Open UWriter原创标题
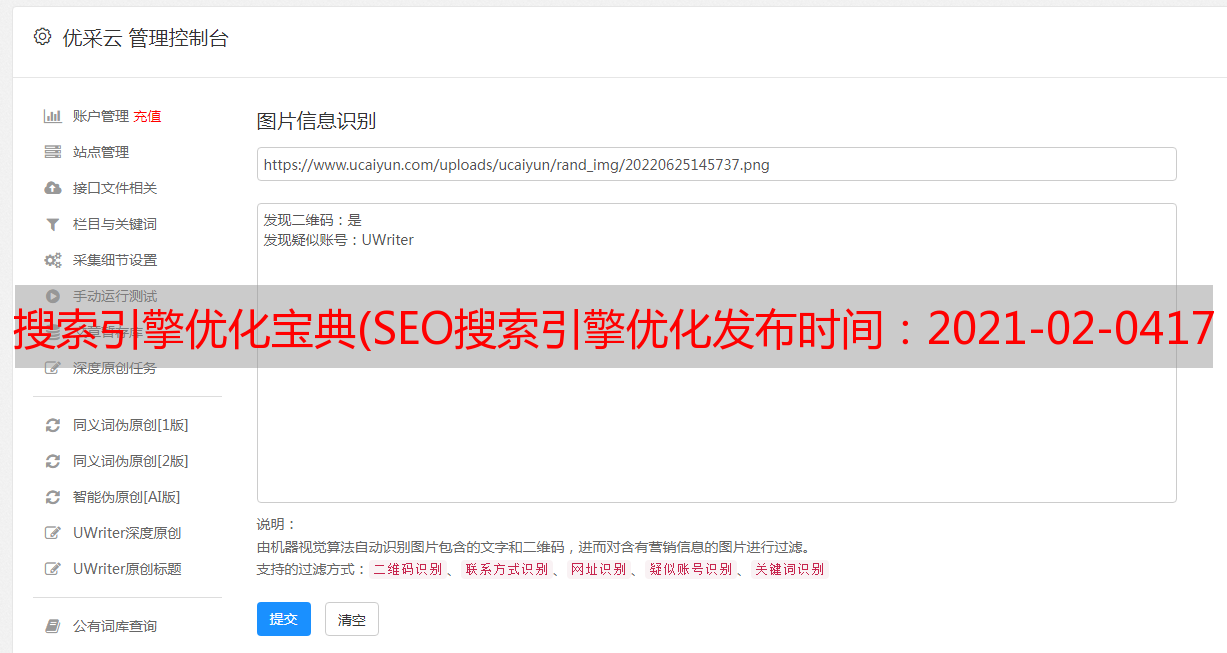 [x=127, y=569]
